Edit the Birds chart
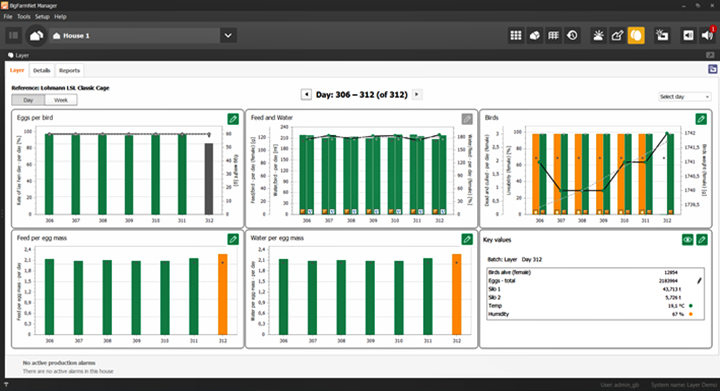 pos(701,119)
